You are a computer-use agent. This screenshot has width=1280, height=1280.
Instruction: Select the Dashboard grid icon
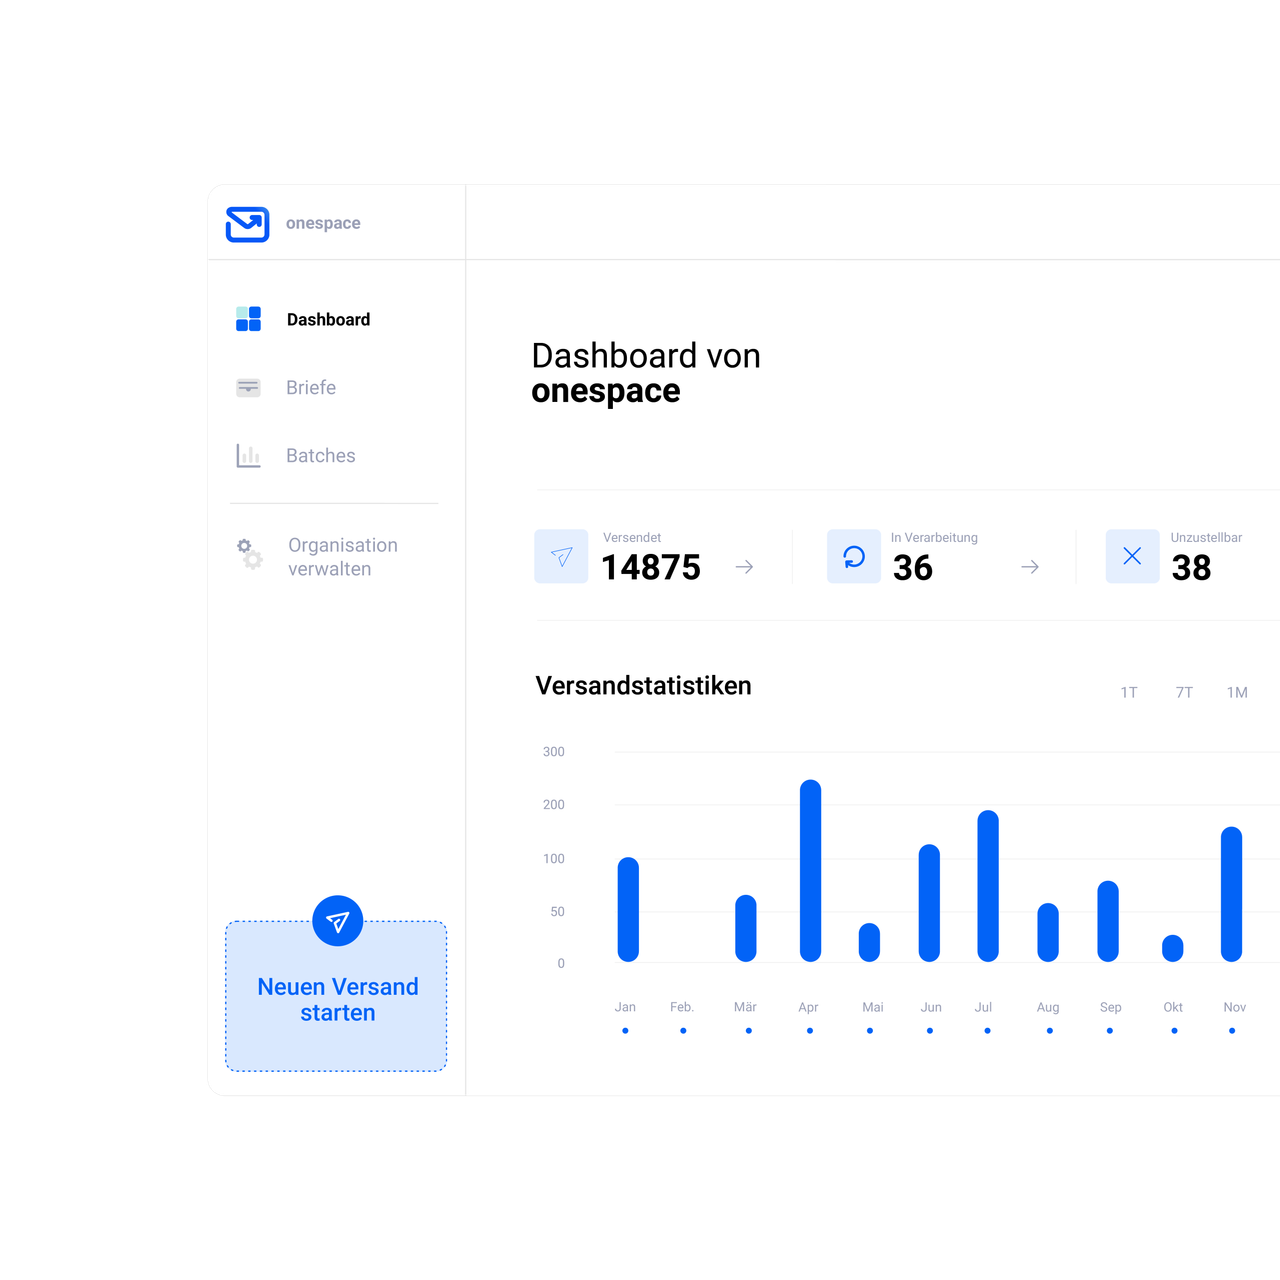(248, 318)
